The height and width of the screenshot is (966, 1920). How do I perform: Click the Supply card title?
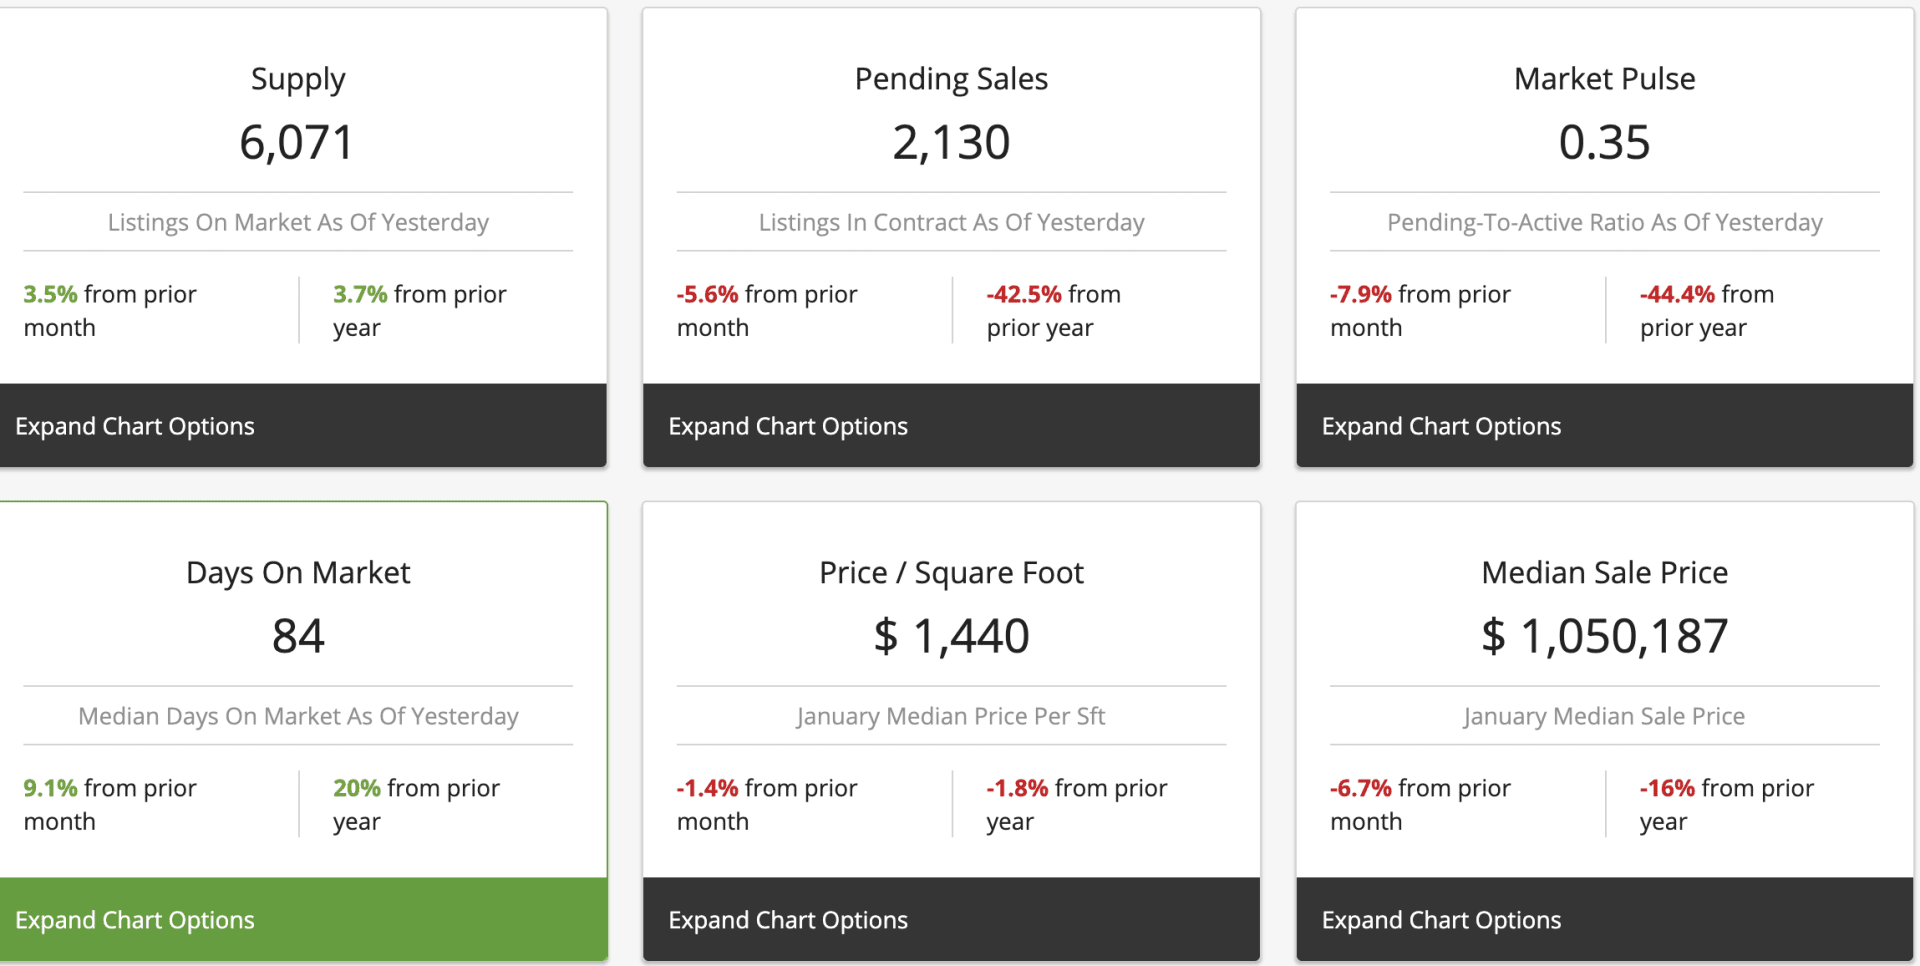(x=298, y=79)
